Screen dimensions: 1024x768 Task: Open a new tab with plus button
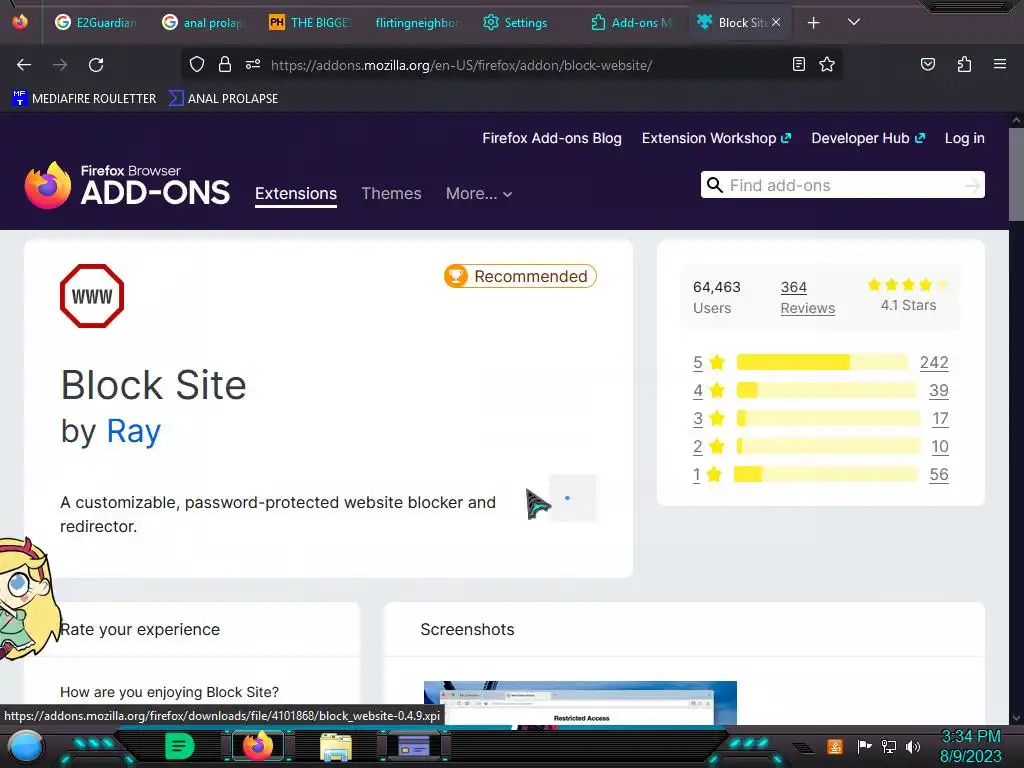click(x=813, y=23)
